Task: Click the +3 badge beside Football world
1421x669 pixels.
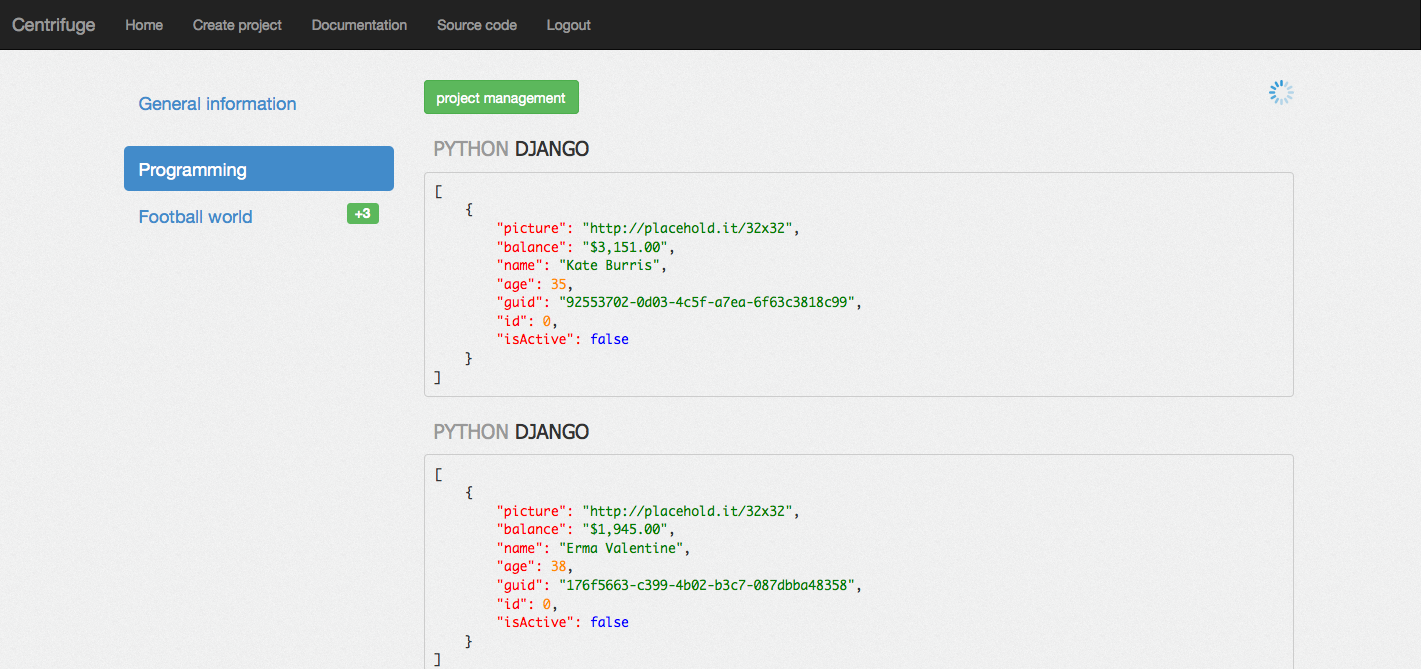Action: (362, 213)
